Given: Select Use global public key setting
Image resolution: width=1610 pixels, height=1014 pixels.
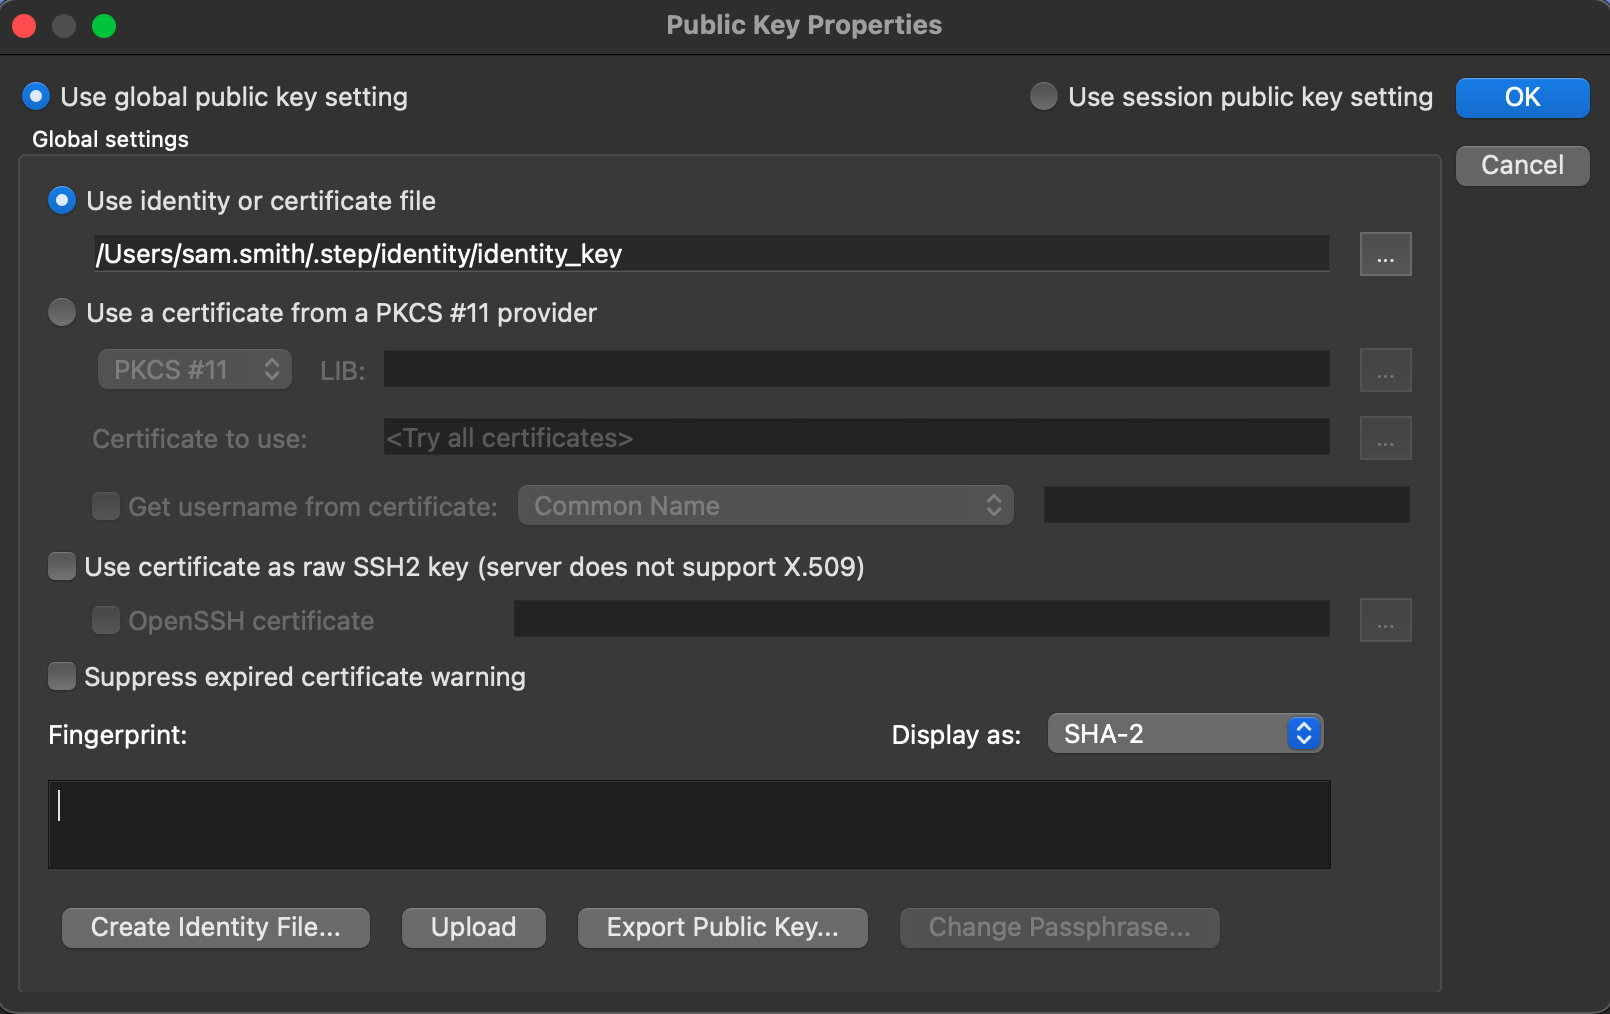Looking at the screenshot, I should [36, 97].
